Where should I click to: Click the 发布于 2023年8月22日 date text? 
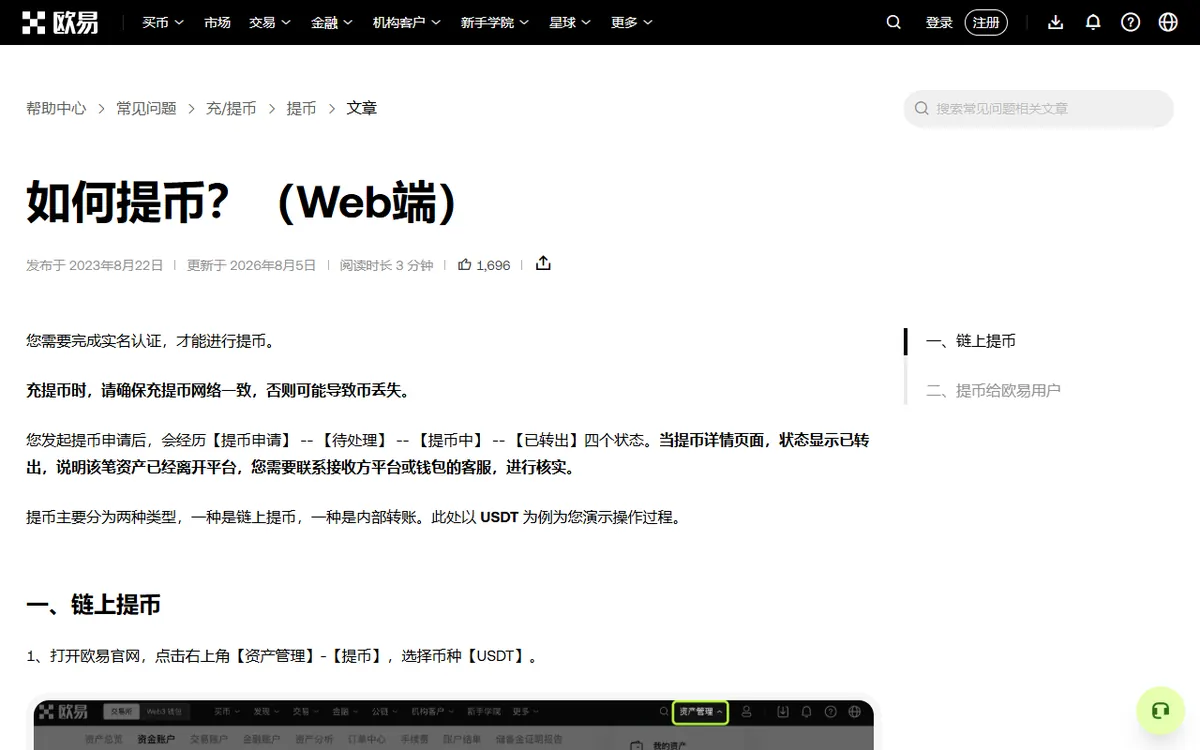coord(94,265)
